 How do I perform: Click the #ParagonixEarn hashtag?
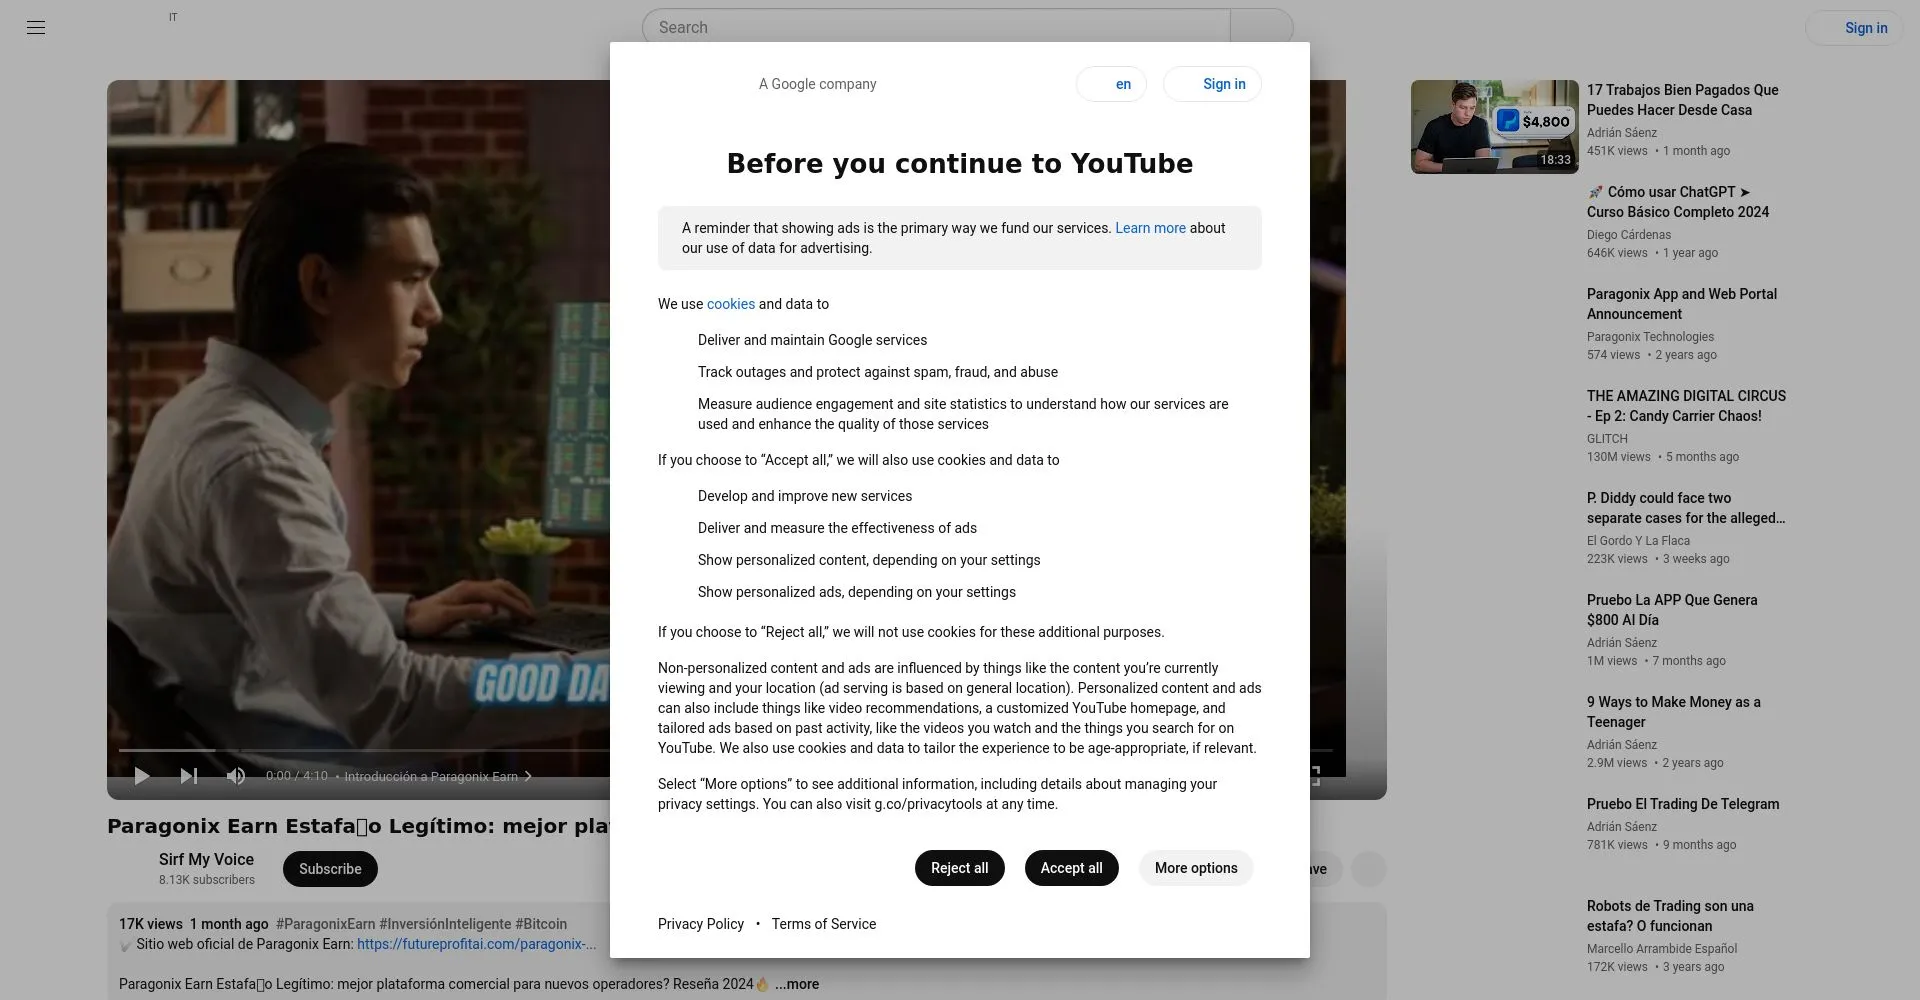pos(325,924)
